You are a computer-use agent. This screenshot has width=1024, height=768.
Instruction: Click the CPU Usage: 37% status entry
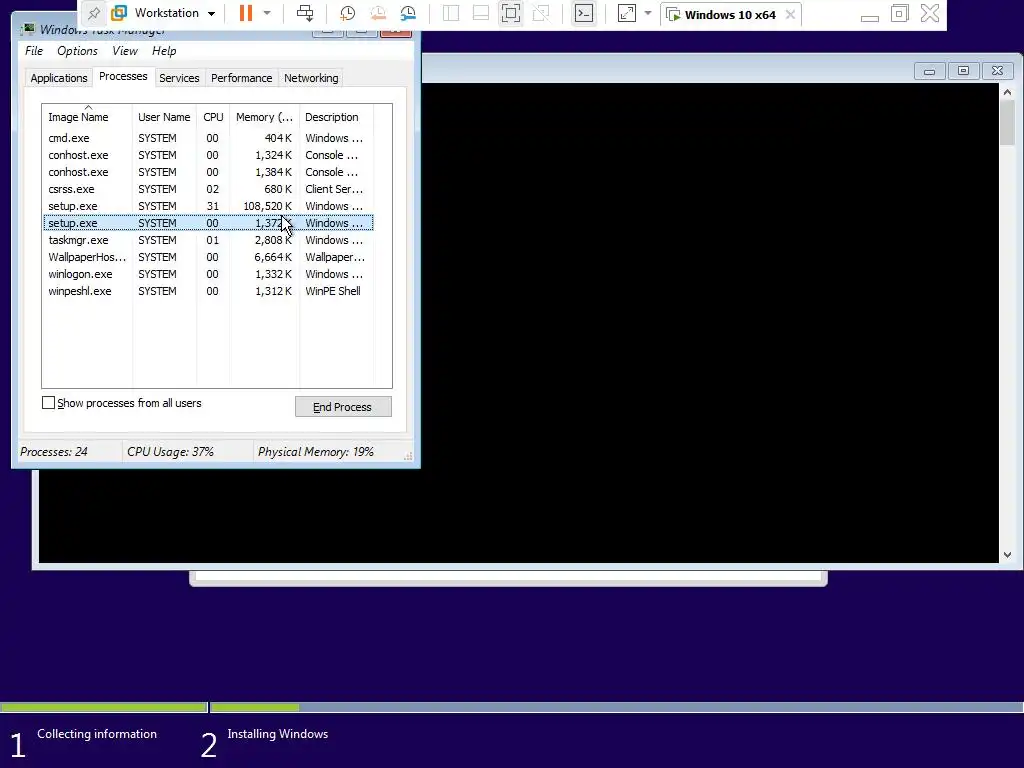pyautogui.click(x=170, y=452)
